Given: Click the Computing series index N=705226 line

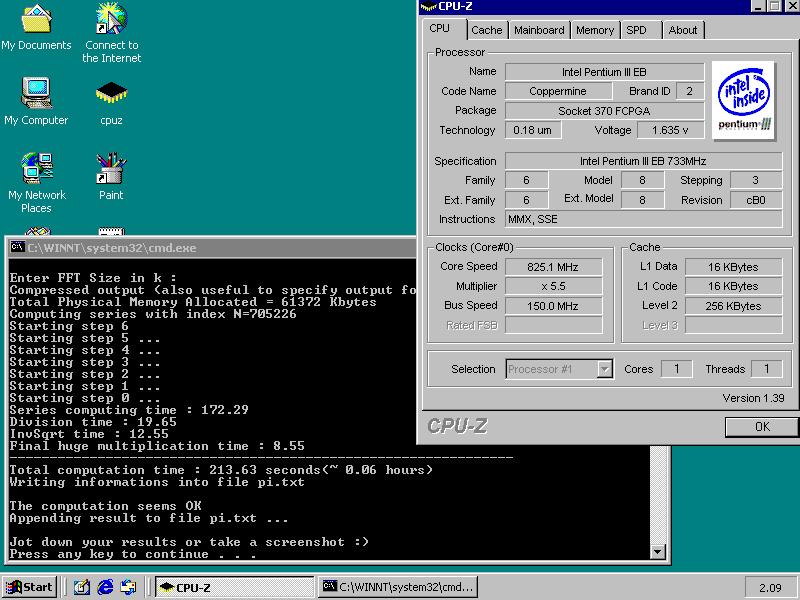Looking at the screenshot, I should [153, 314].
